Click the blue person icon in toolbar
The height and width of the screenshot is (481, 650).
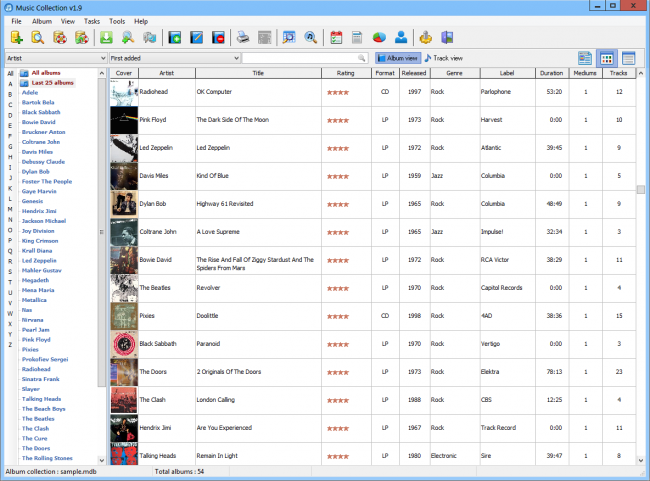pyautogui.click(x=401, y=38)
